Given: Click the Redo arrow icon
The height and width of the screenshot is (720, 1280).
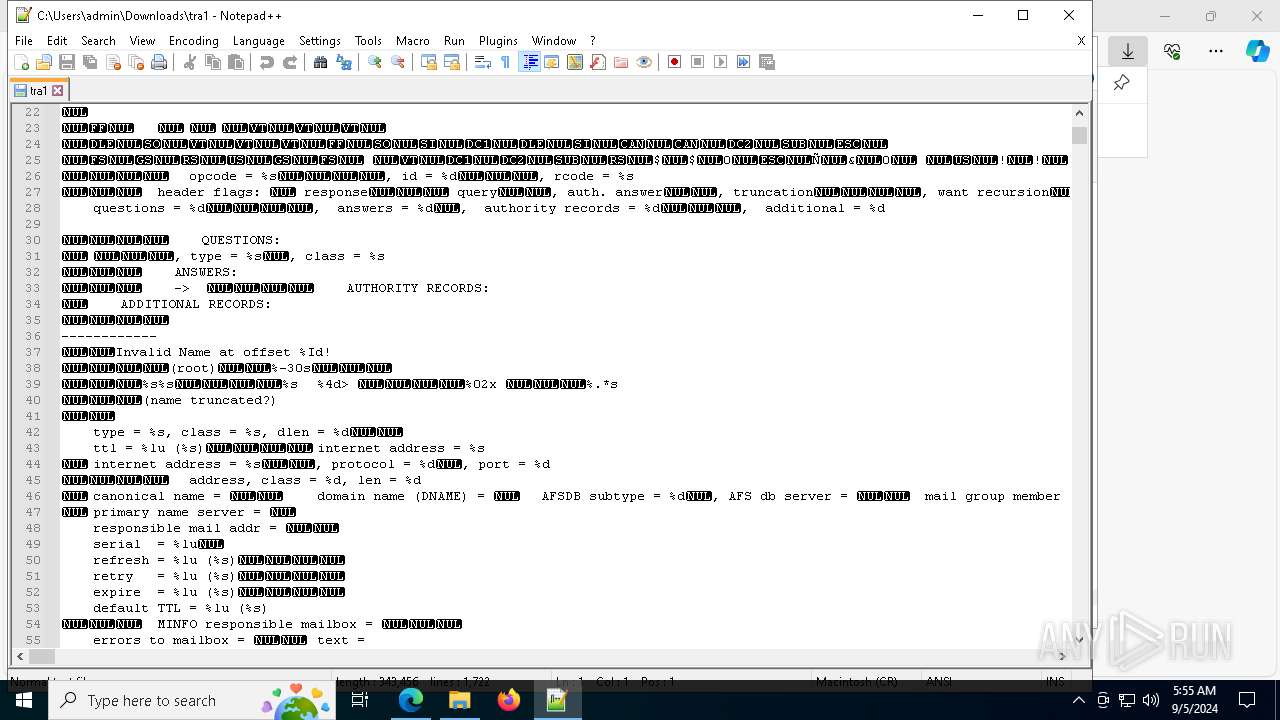Looking at the screenshot, I should pos(290,62).
